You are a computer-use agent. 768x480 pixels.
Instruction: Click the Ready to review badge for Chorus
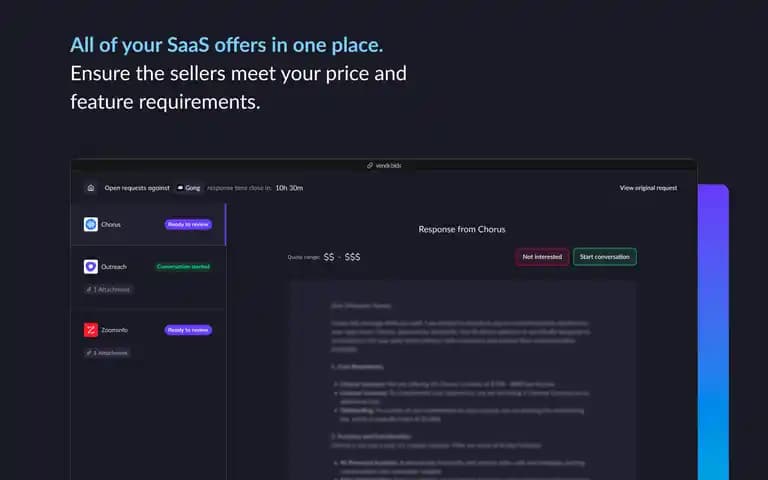pyautogui.click(x=188, y=224)
